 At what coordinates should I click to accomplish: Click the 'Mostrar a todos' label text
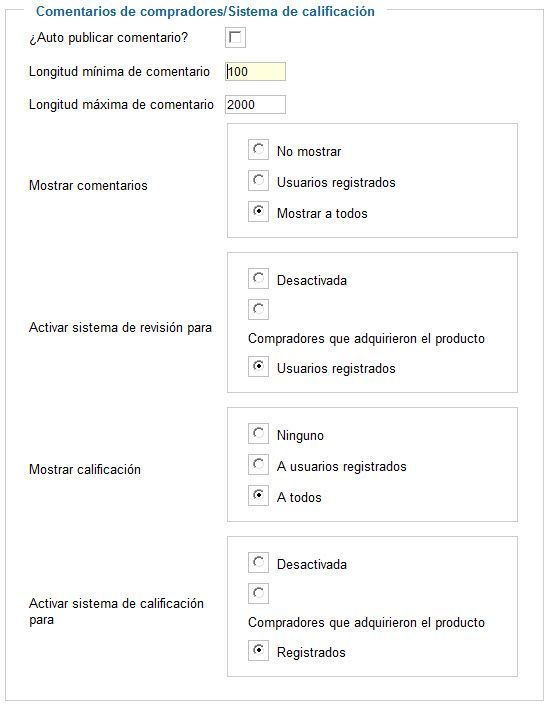pos(322,213)
